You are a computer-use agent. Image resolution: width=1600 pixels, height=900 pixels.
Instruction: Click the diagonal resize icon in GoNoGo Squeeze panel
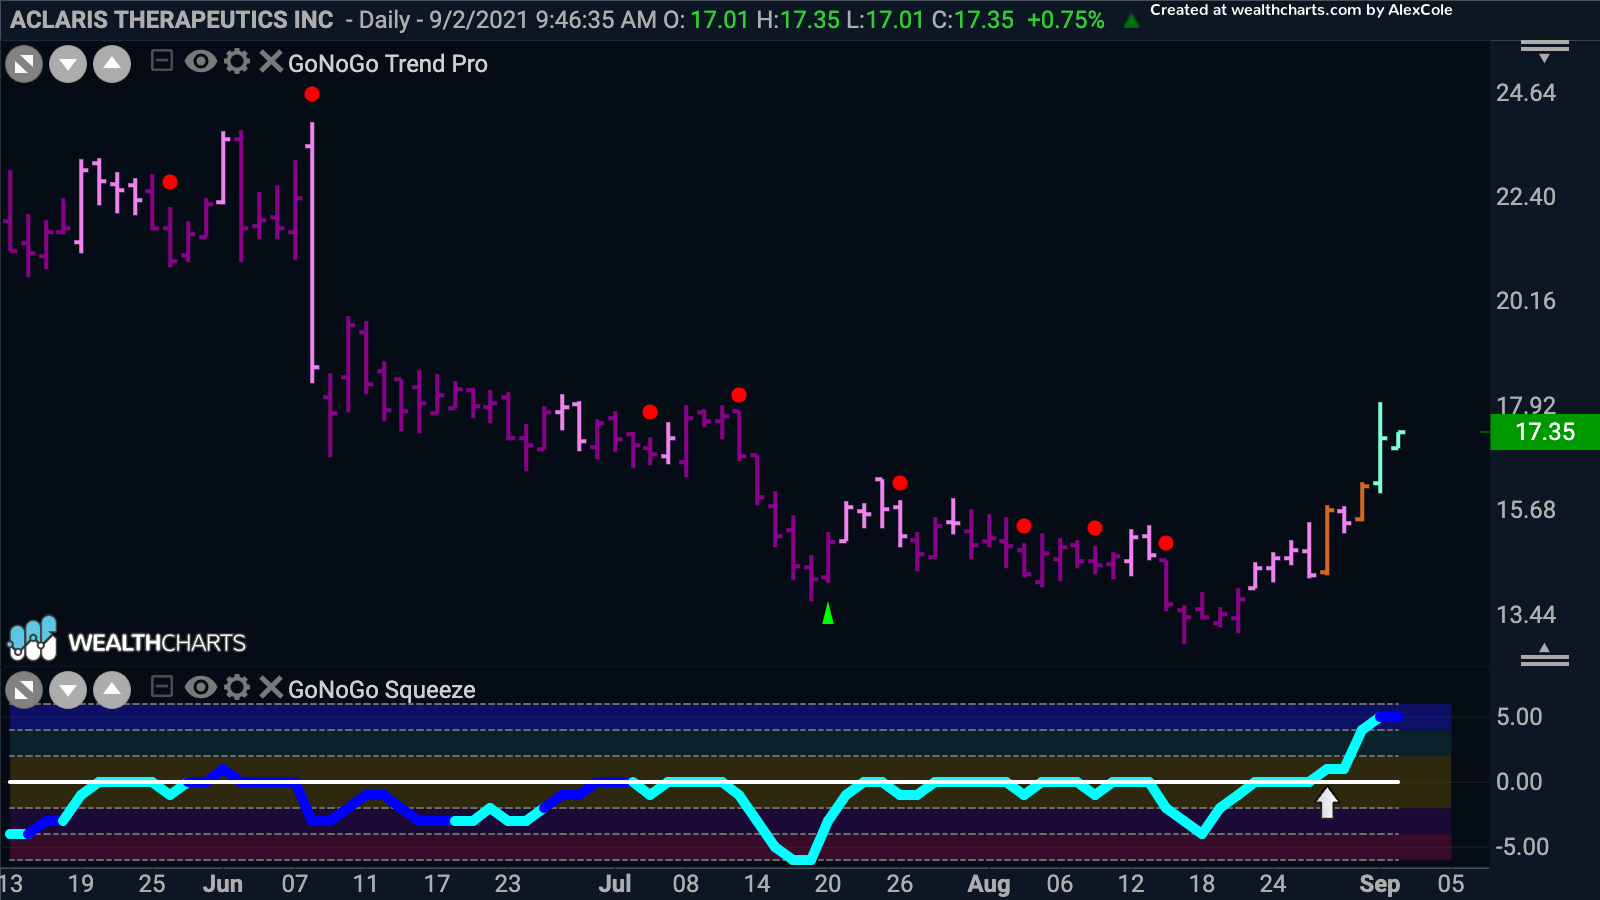(x=24, y=690)
